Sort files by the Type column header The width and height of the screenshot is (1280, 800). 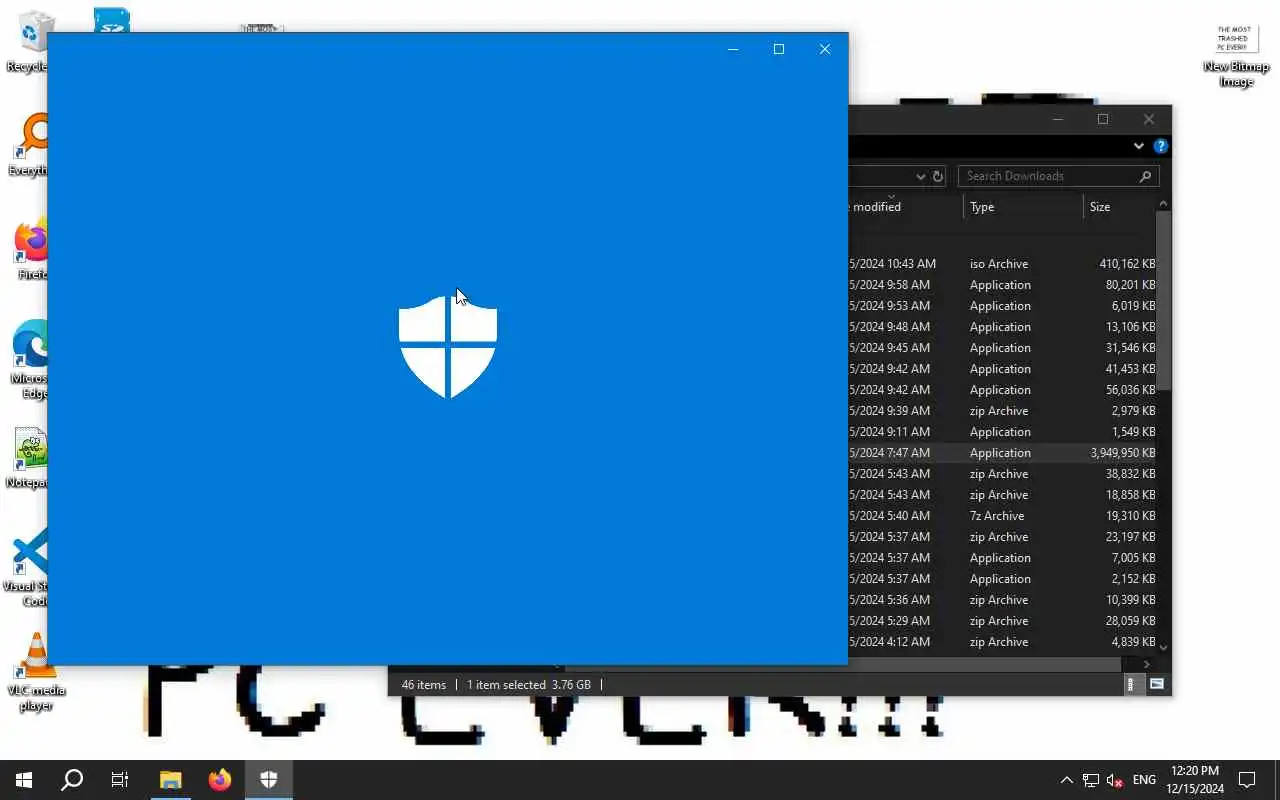click(x=1023, y=207)
